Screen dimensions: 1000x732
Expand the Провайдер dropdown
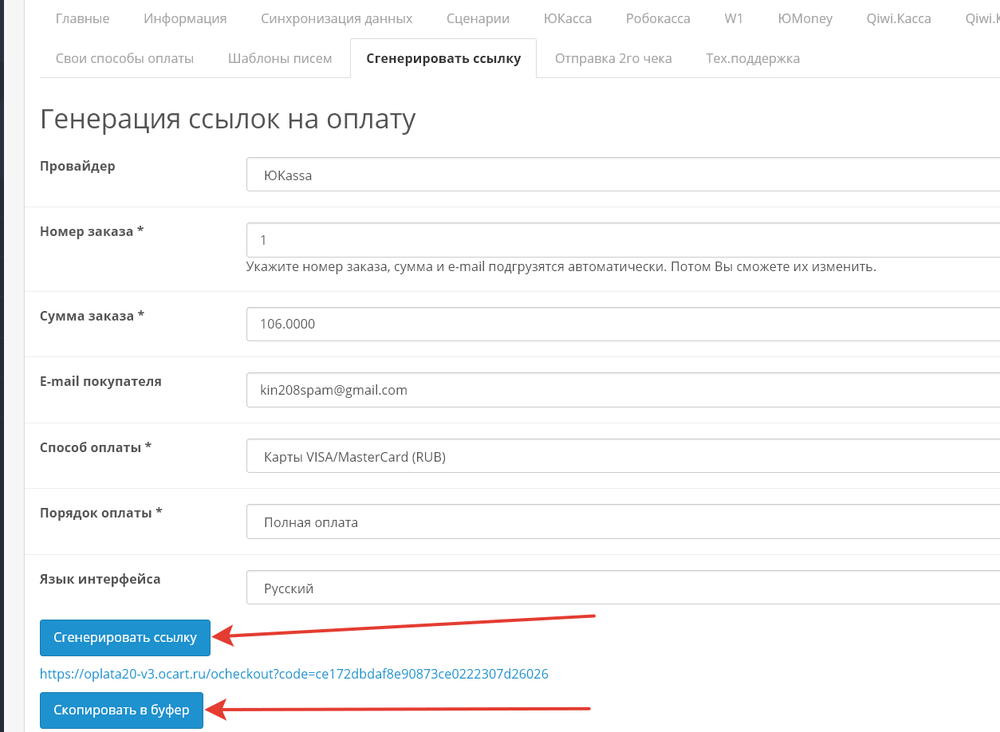[x=622, y=174]
